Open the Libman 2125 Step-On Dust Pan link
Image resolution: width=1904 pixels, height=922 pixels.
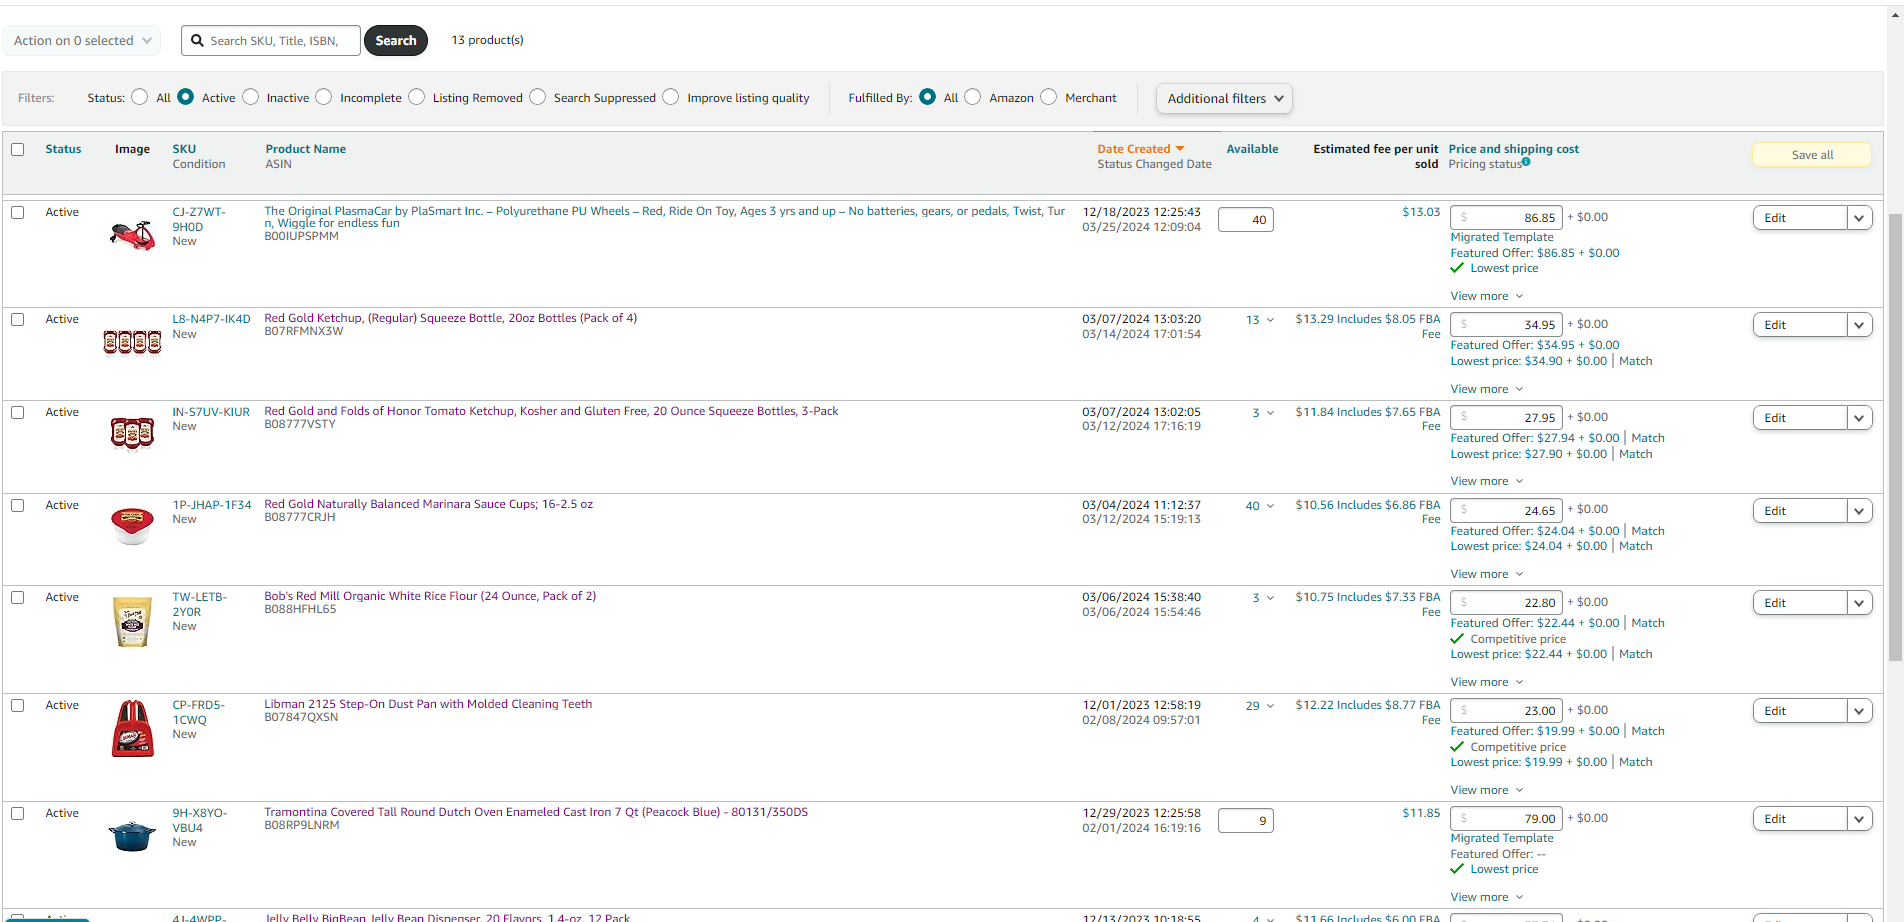click(428, 704)
